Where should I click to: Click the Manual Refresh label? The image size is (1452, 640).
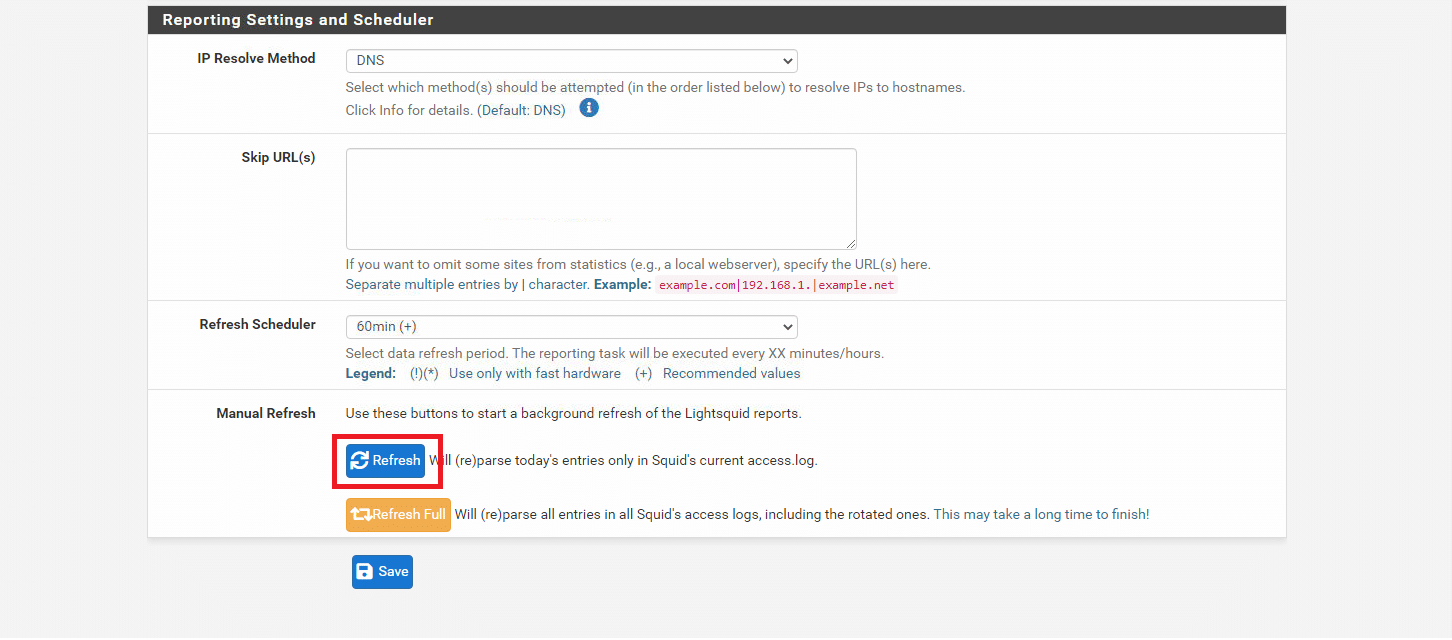coord(266,413)
